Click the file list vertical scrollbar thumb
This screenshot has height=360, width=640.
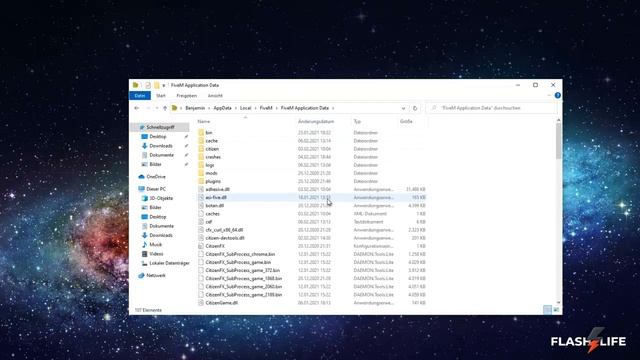[x=558, y=141]
